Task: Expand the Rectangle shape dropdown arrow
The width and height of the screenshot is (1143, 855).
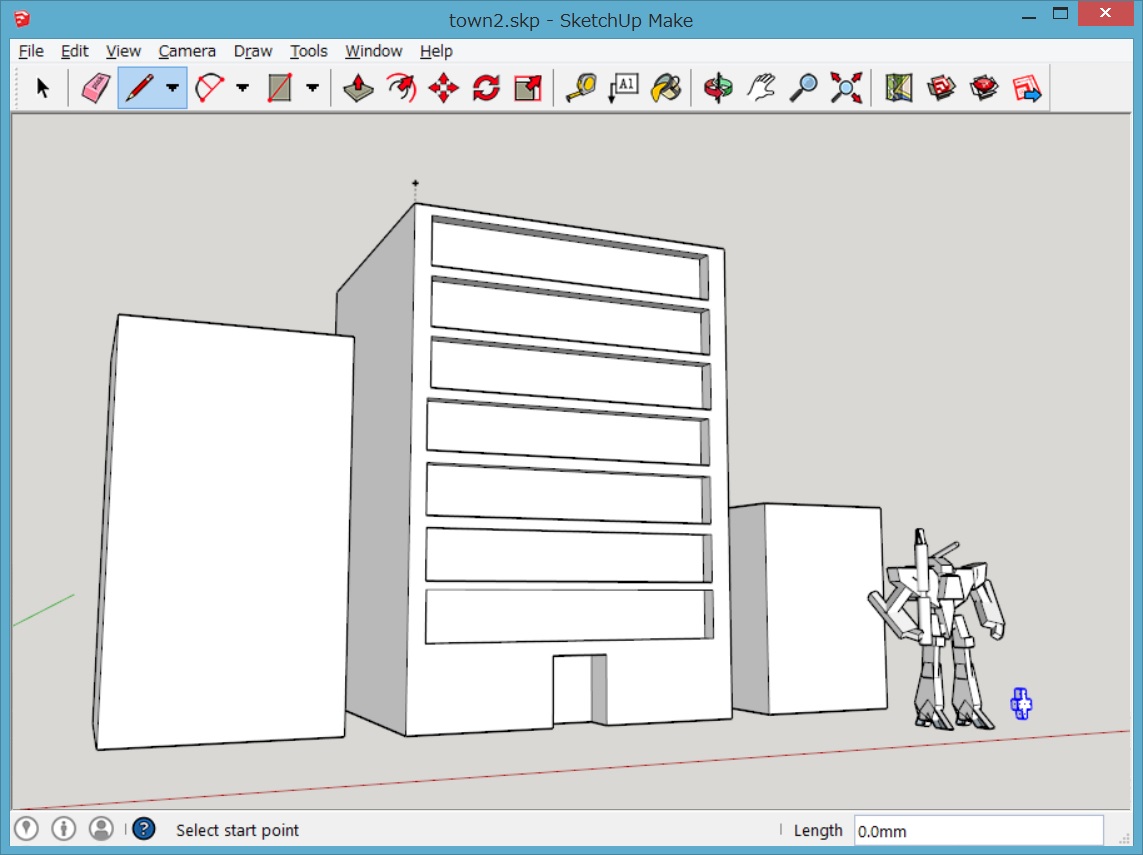Action: pyautogui.click(x=312, y=88)
